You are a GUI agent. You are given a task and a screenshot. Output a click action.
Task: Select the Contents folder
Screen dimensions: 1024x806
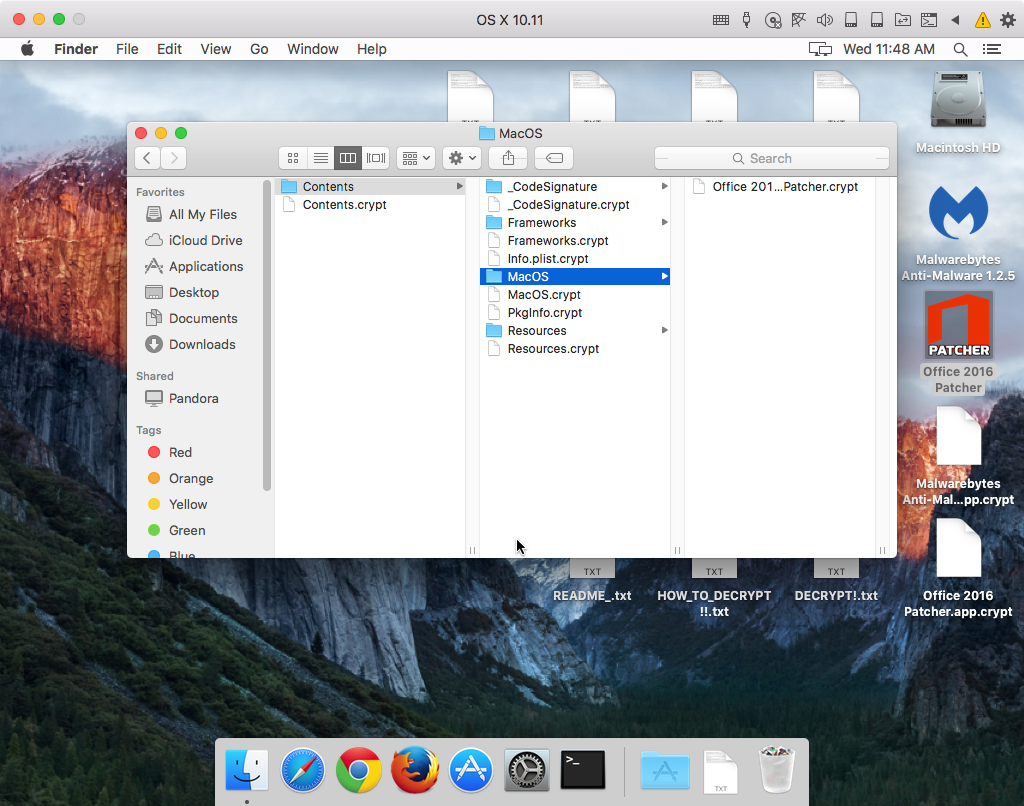click(370, 187)
